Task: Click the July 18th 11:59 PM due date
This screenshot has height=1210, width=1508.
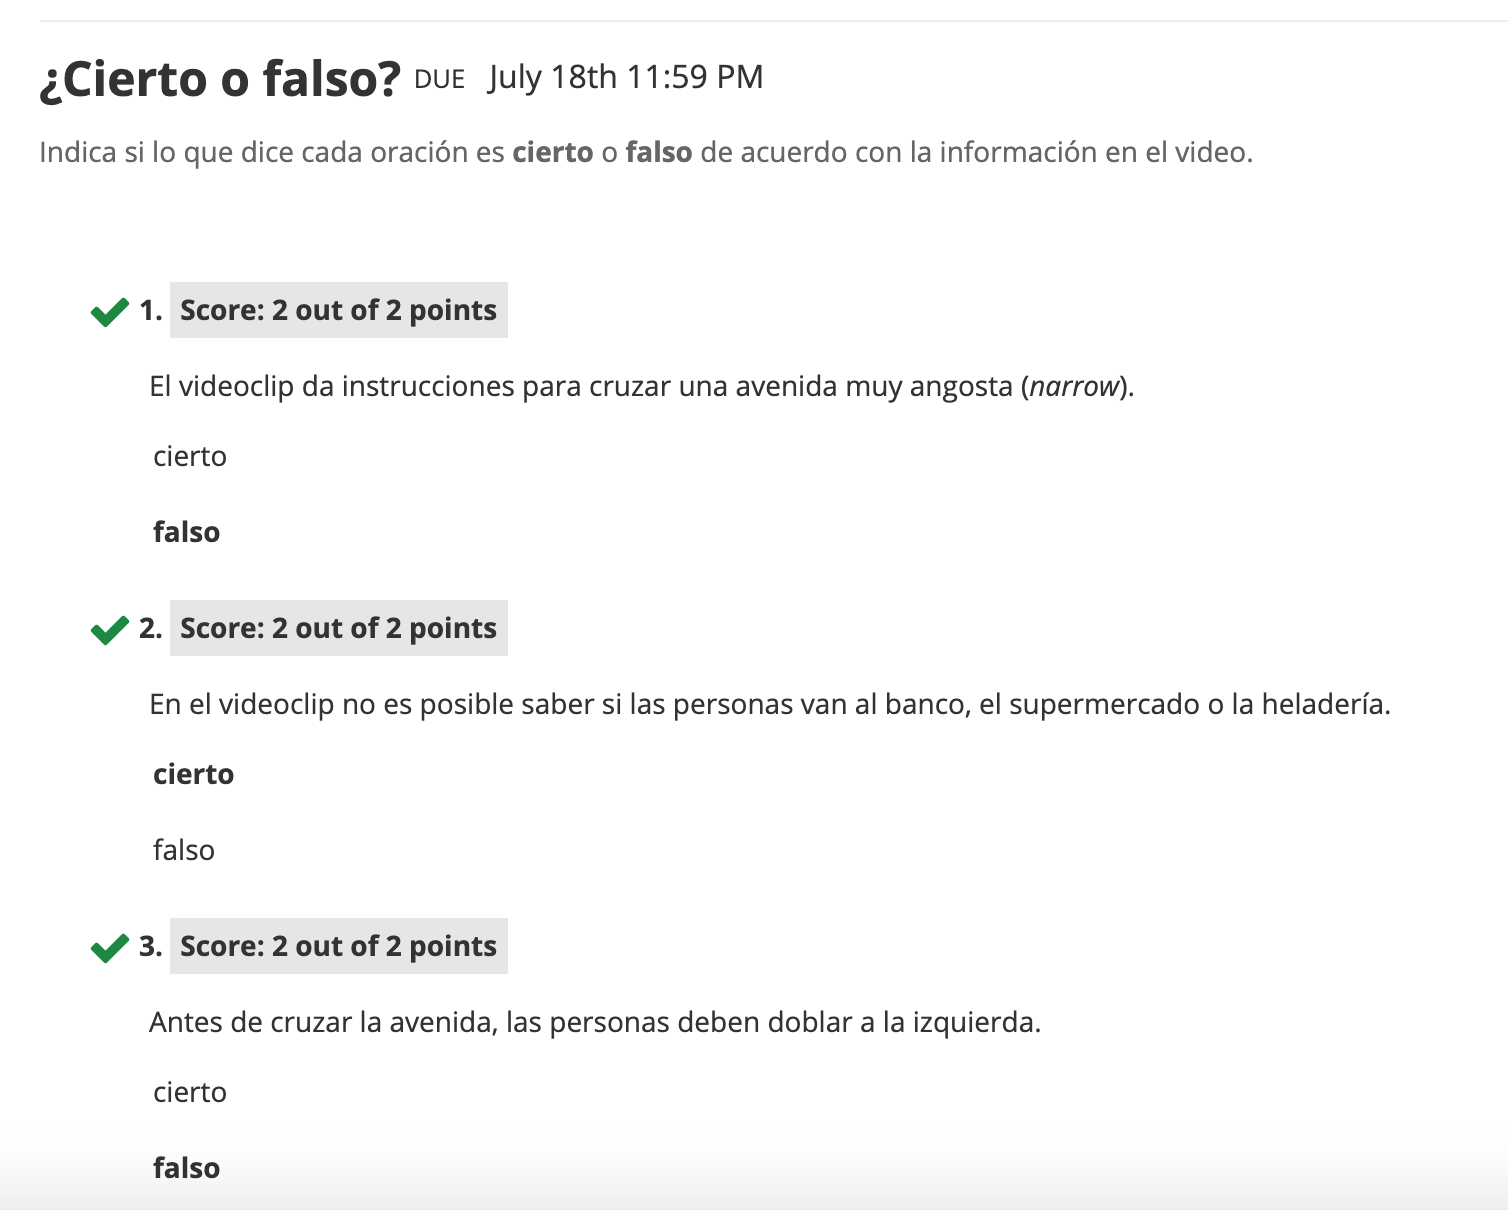Action: [x=626, y=77]
